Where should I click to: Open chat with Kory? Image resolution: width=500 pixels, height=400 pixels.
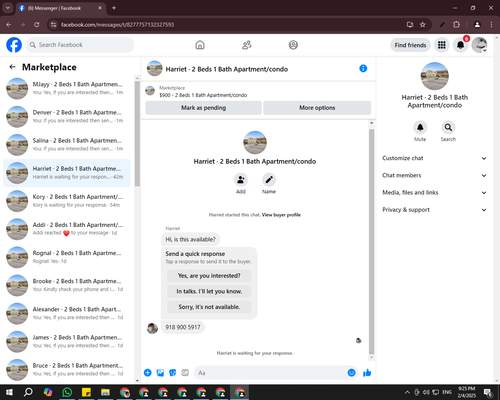coord(67,201)
